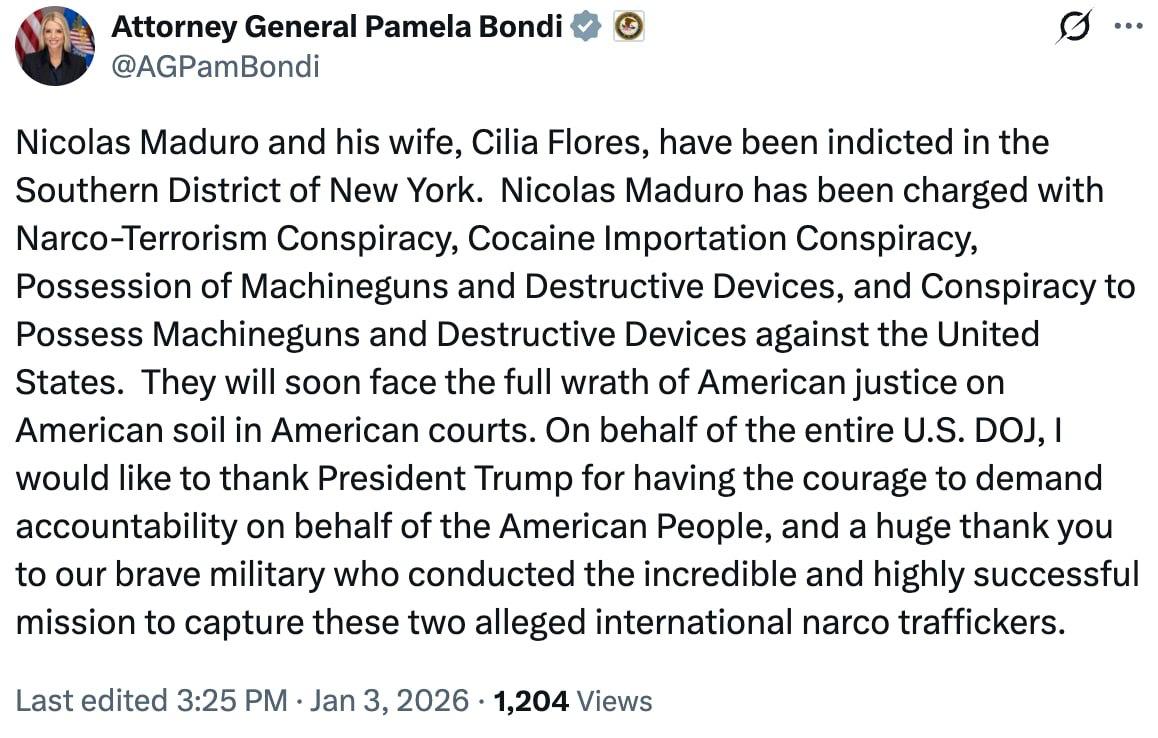This screenshot has width=1158, height=738.
Task: Click the DOJ seal affiliation badge
Action: point(629,27)
